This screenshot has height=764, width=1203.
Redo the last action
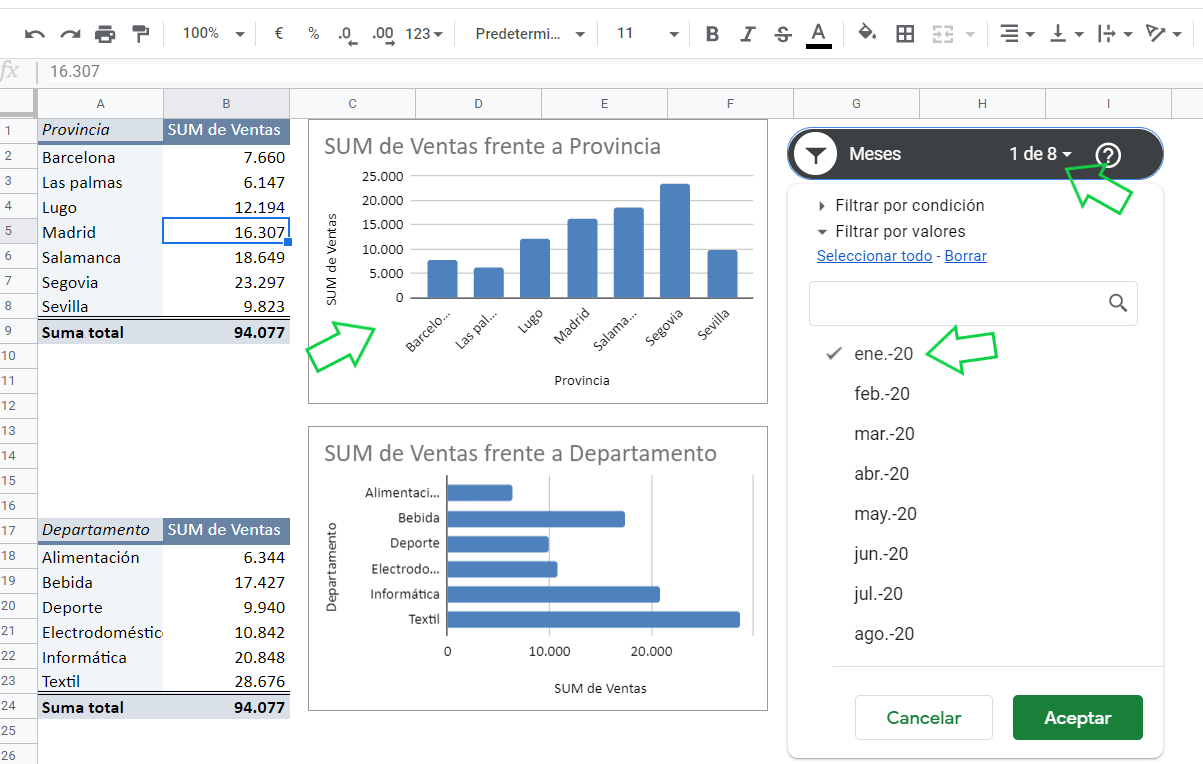(x=70, y=34)
